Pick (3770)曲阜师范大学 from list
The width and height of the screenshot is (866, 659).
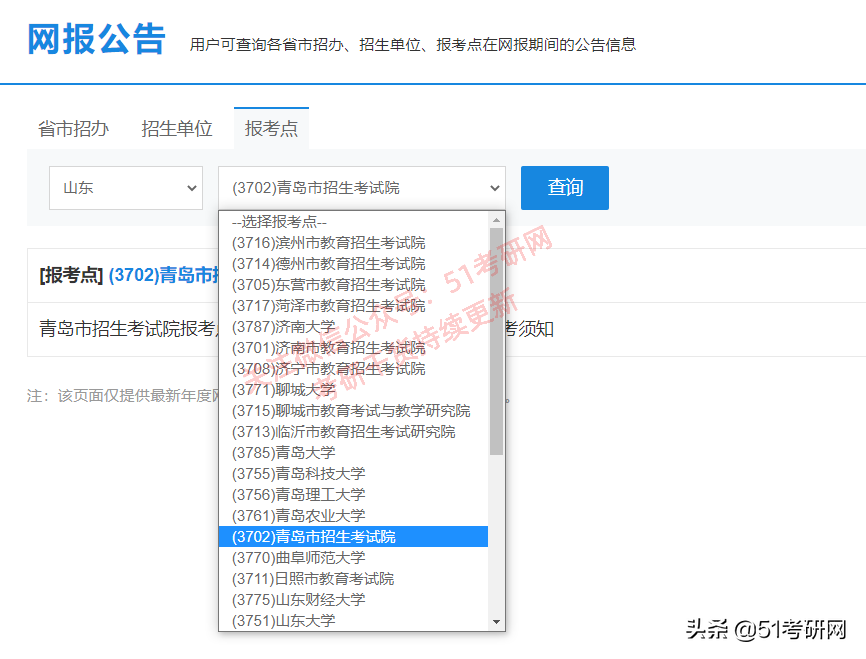(353, 558)
